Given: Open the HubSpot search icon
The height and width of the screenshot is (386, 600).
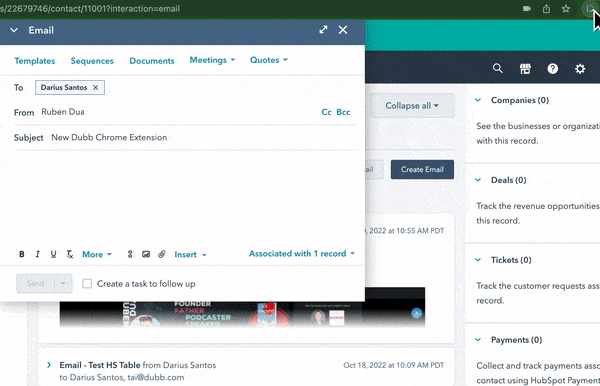Looking at the screenshot, I should click(x=497, y=68).
